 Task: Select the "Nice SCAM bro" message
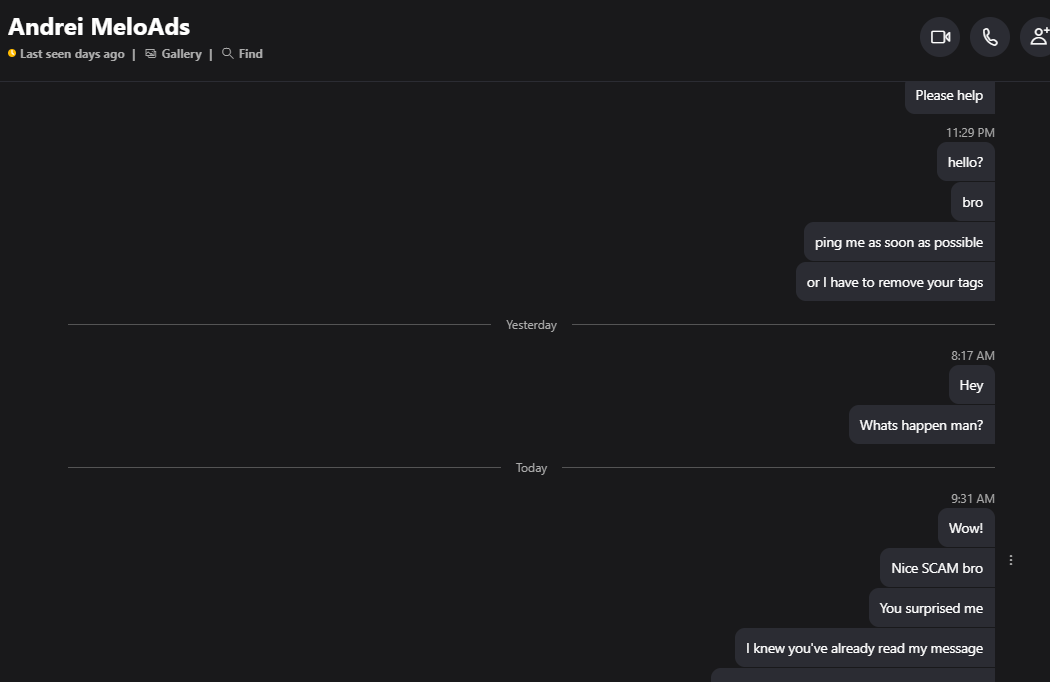tap(937, 568)
